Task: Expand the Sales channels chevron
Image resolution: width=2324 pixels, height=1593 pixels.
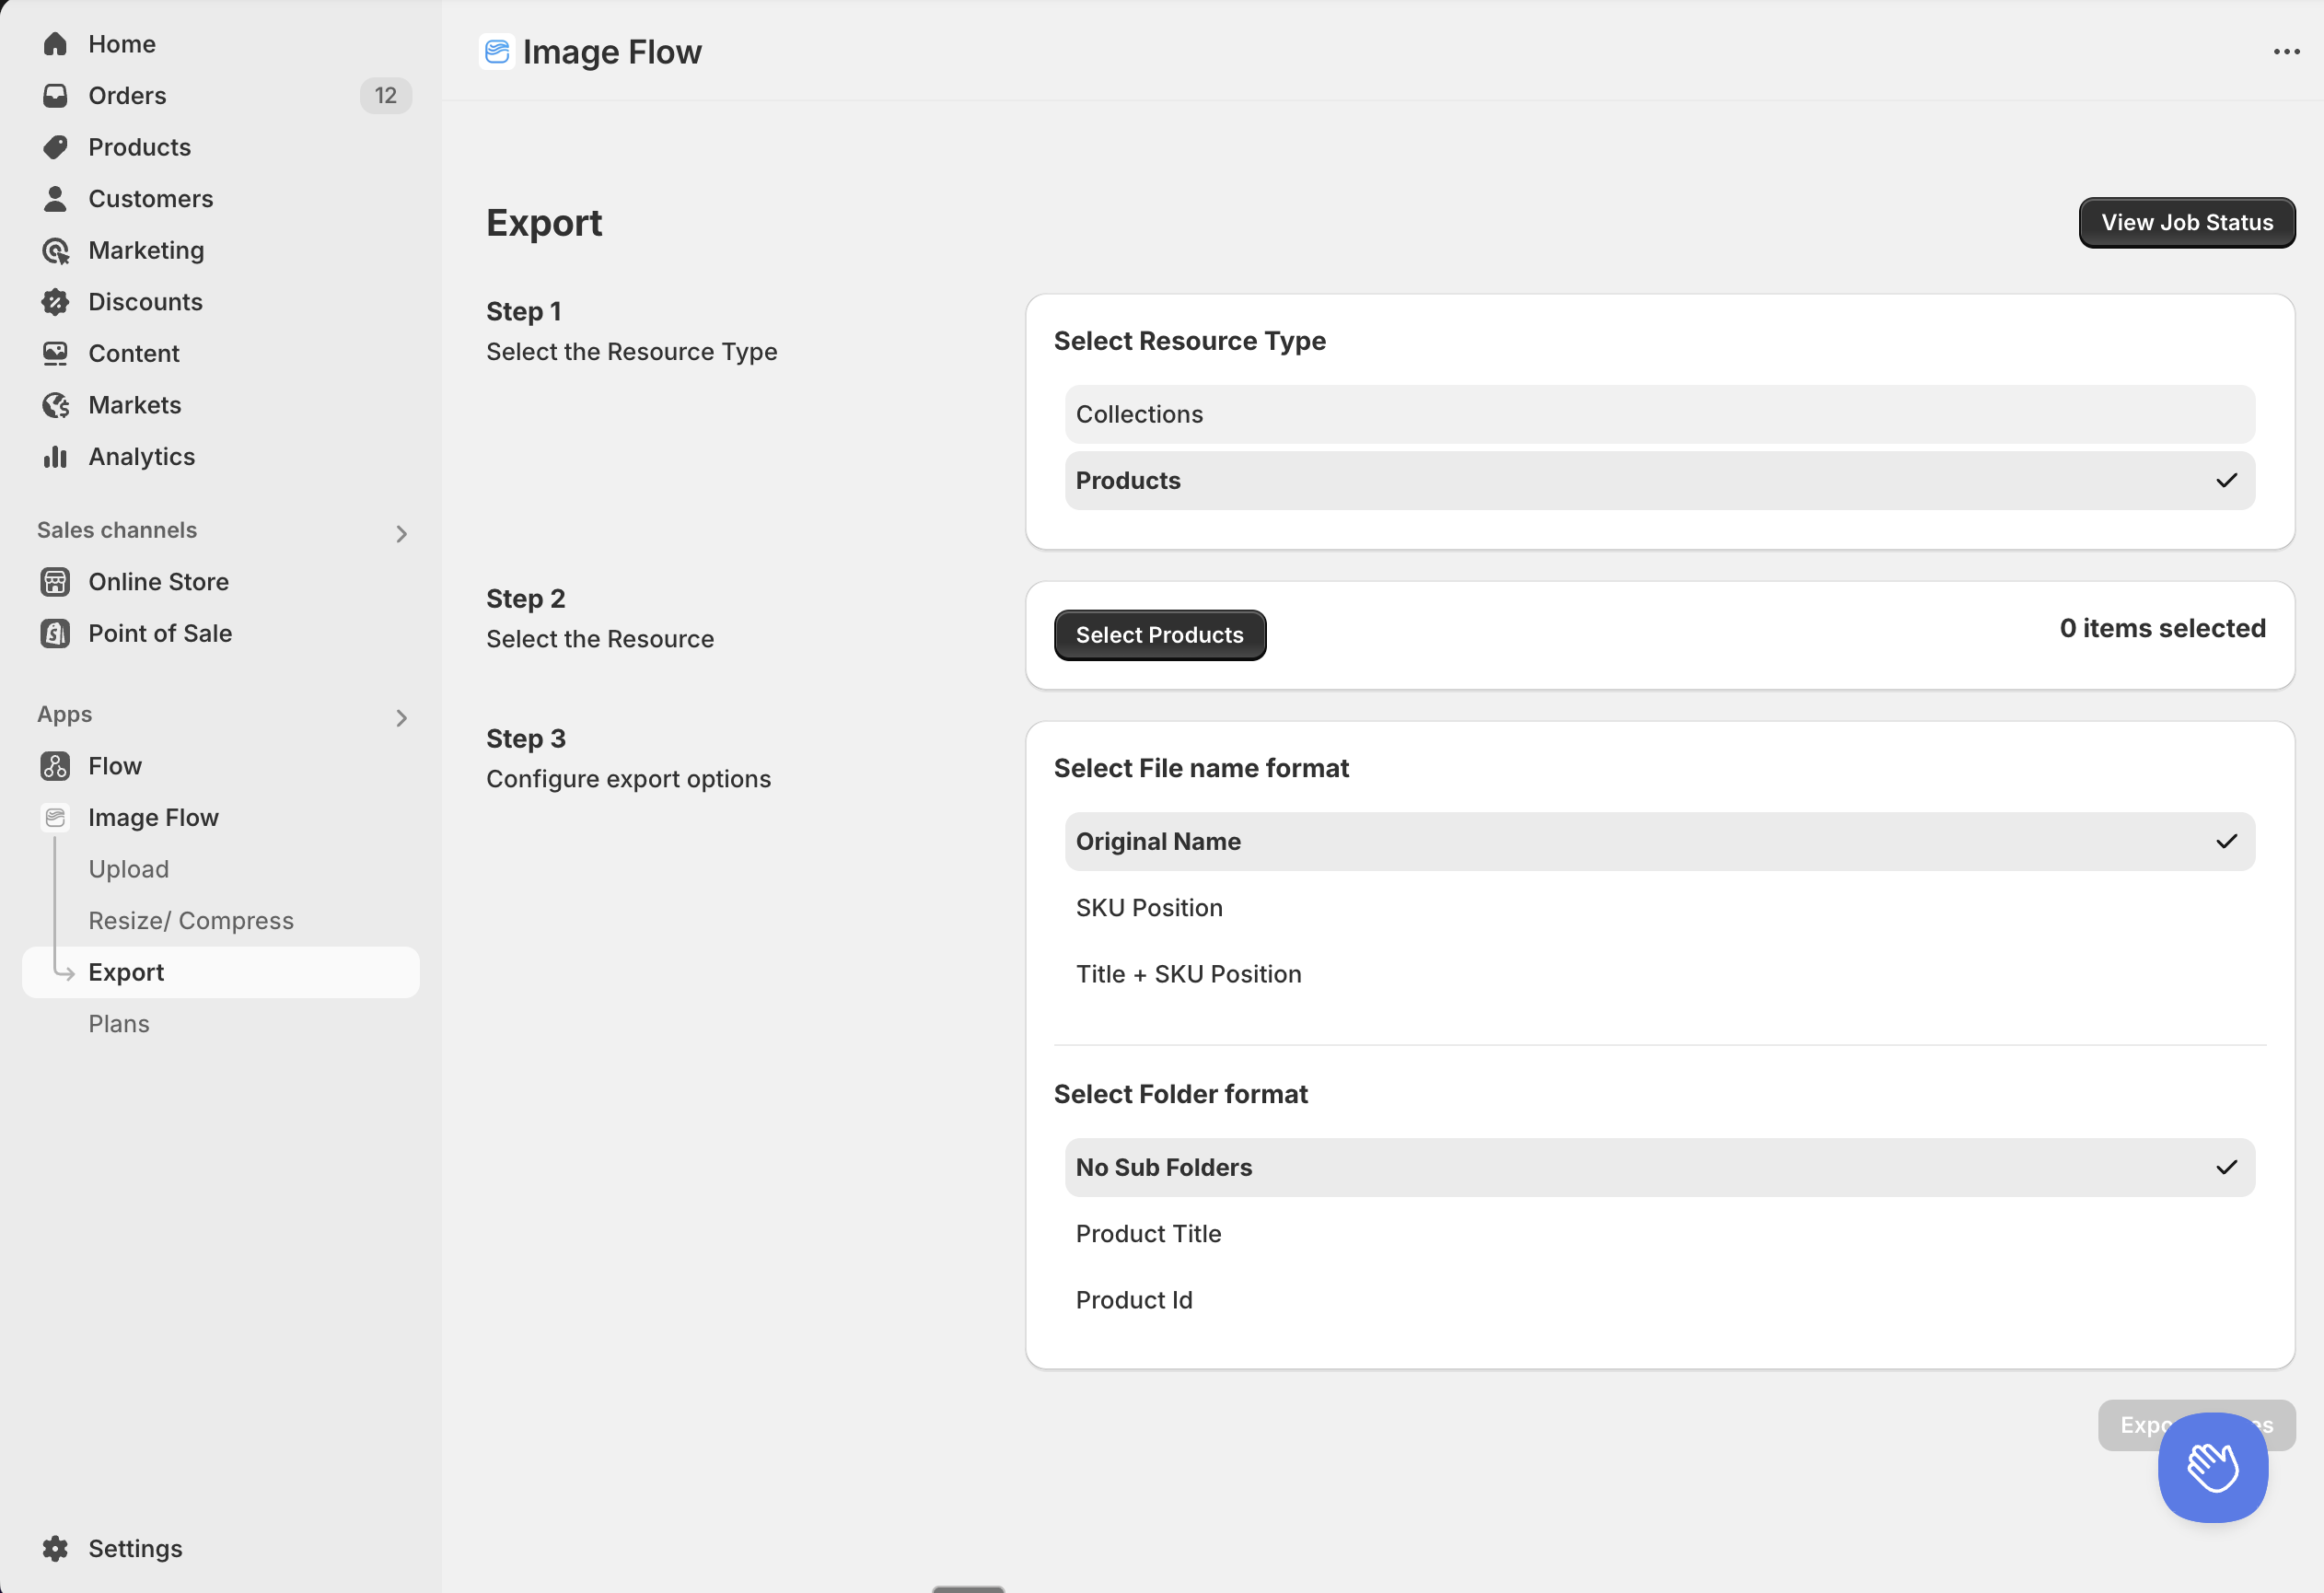Action: point(401,534)
